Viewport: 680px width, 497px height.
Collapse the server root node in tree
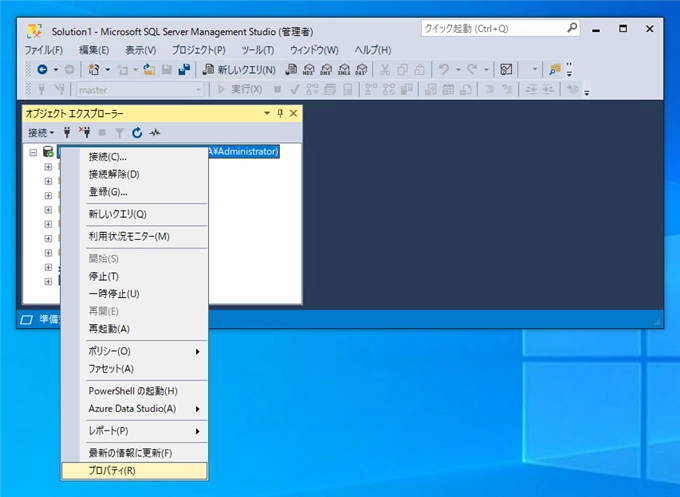point(33,152)
